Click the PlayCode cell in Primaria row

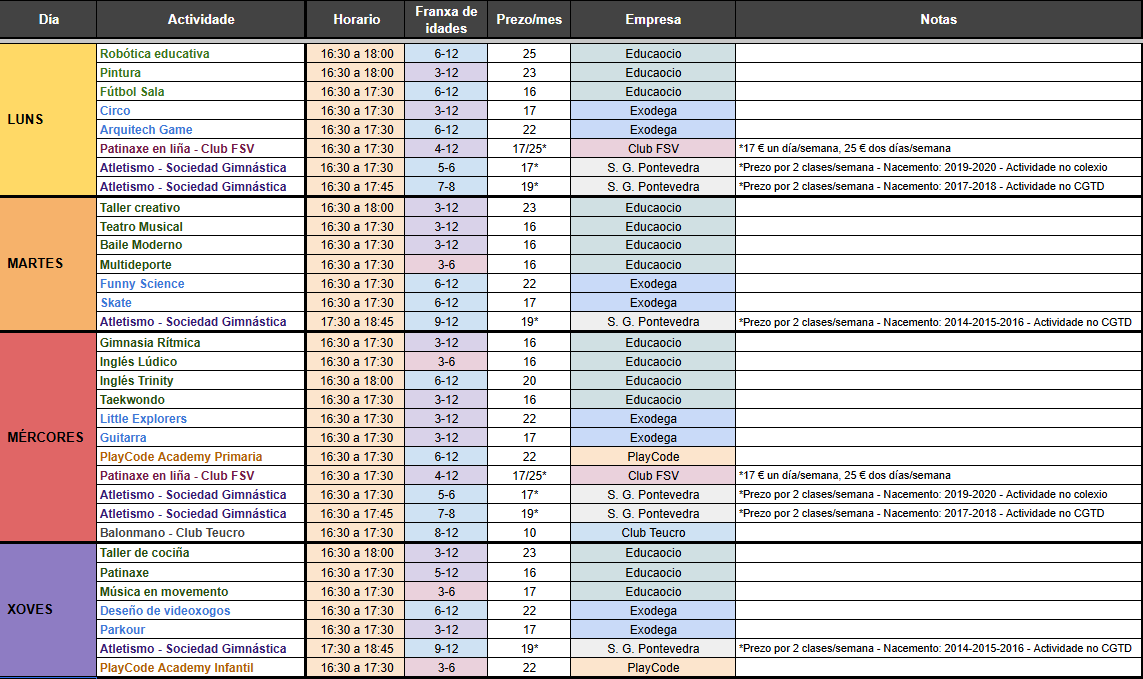[653, 456]
